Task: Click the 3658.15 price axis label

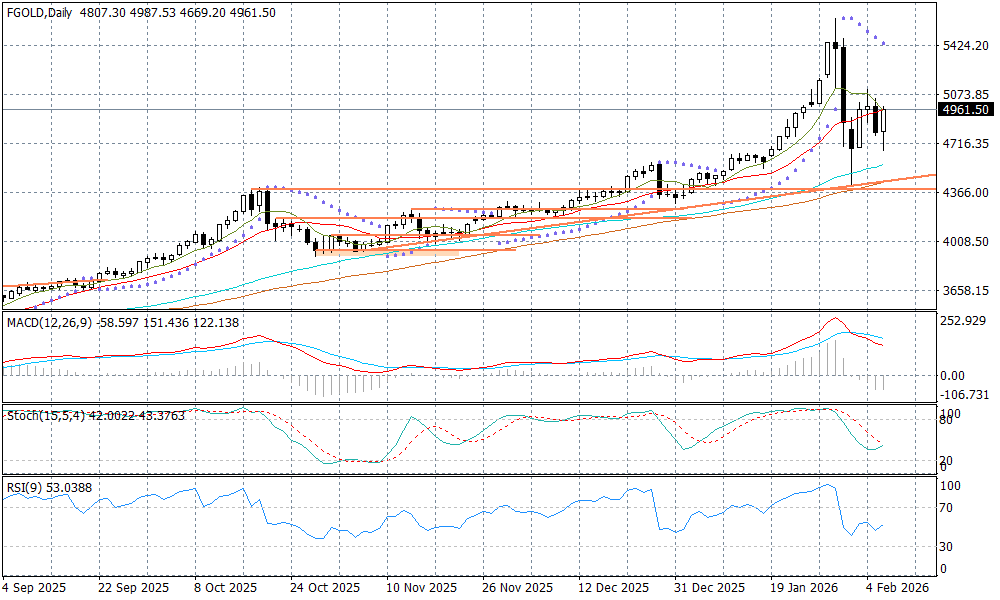Action: (965, 291)
